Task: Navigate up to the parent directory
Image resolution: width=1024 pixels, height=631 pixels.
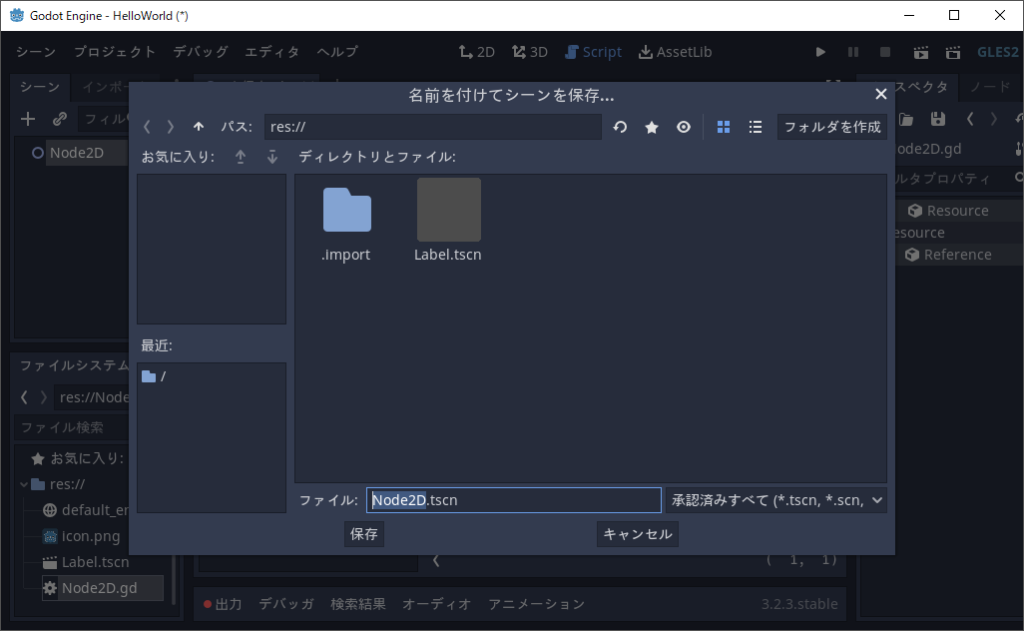Action: point(198,127)
